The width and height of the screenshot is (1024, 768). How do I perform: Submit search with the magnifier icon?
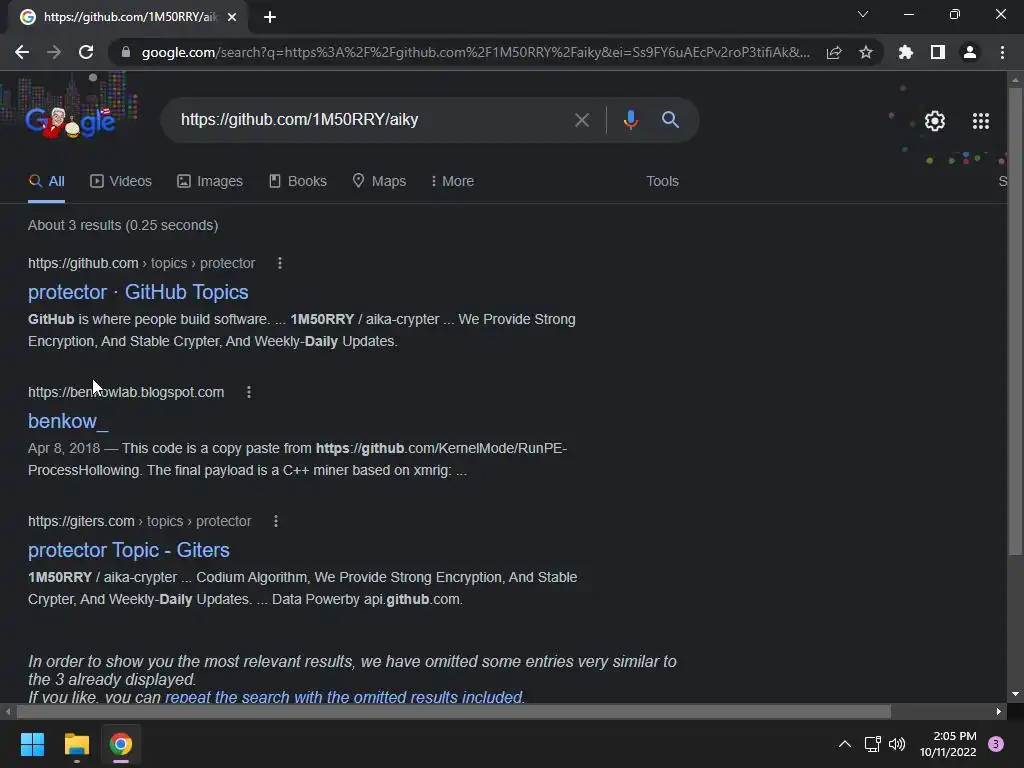pos(670,120)
